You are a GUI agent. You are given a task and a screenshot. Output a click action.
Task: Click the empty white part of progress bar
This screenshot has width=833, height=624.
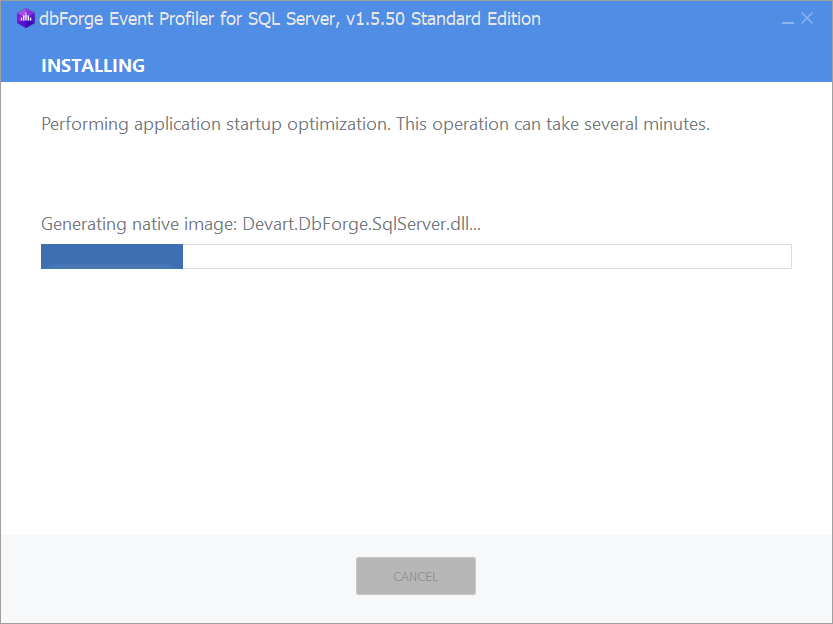pyautogui.click(x=487, y=257)
